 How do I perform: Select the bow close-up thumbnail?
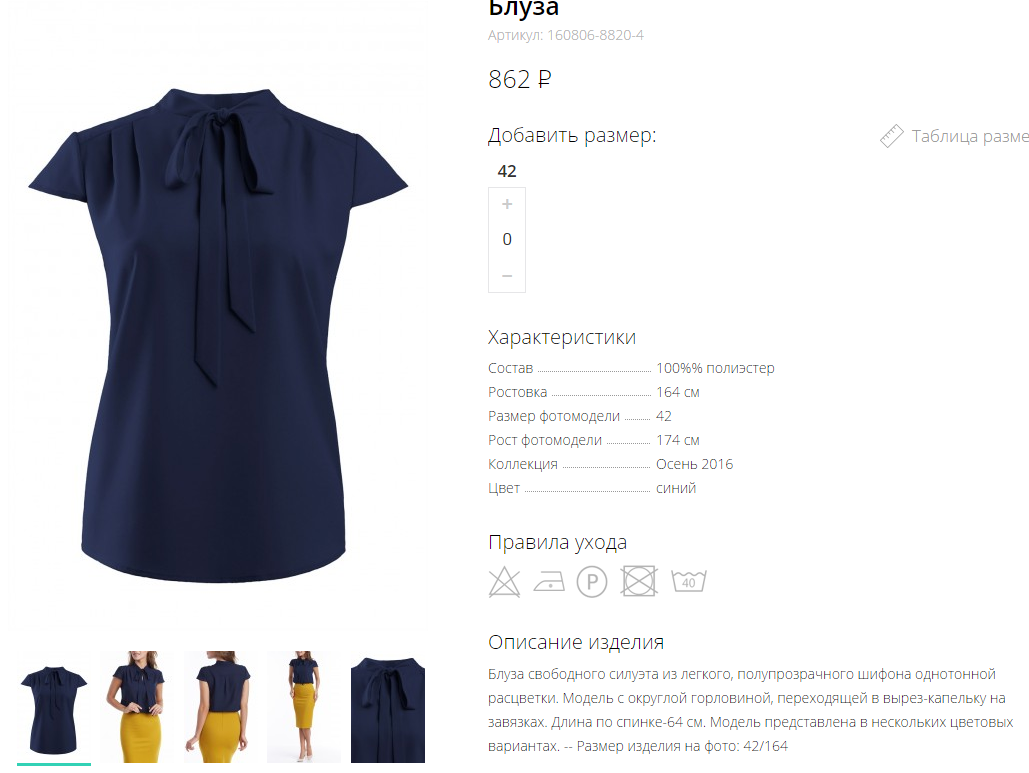point(388,707)
